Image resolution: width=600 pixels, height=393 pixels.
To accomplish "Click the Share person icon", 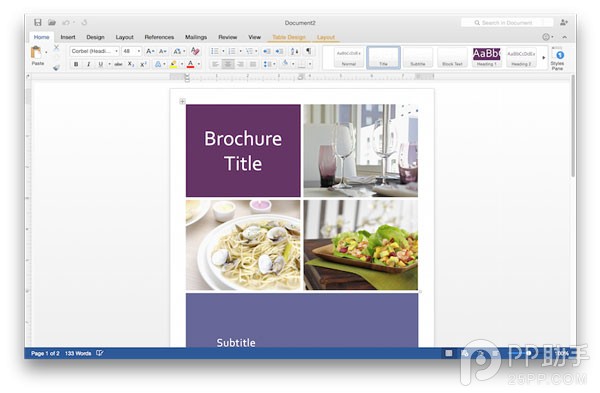I will point(564,23).
